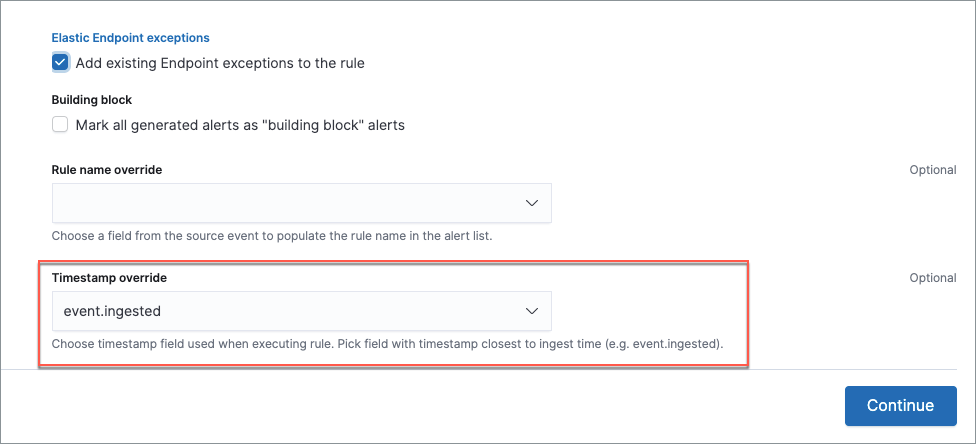The image size is (976, 444).
Task: Click the Elastic Endpoint exceptions heading
Action: coord(130,38)
